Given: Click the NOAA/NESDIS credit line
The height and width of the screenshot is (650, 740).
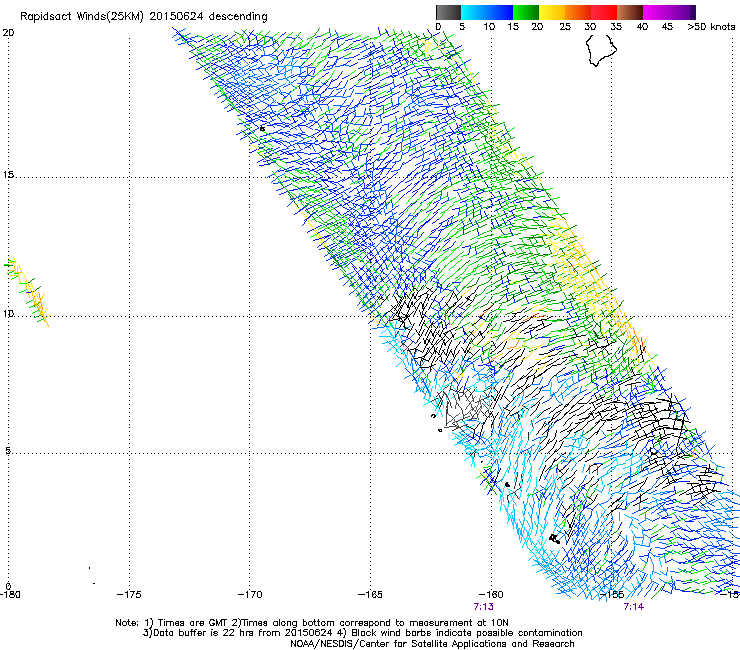Looking at the screenshot, I should [x=432, y=644].
